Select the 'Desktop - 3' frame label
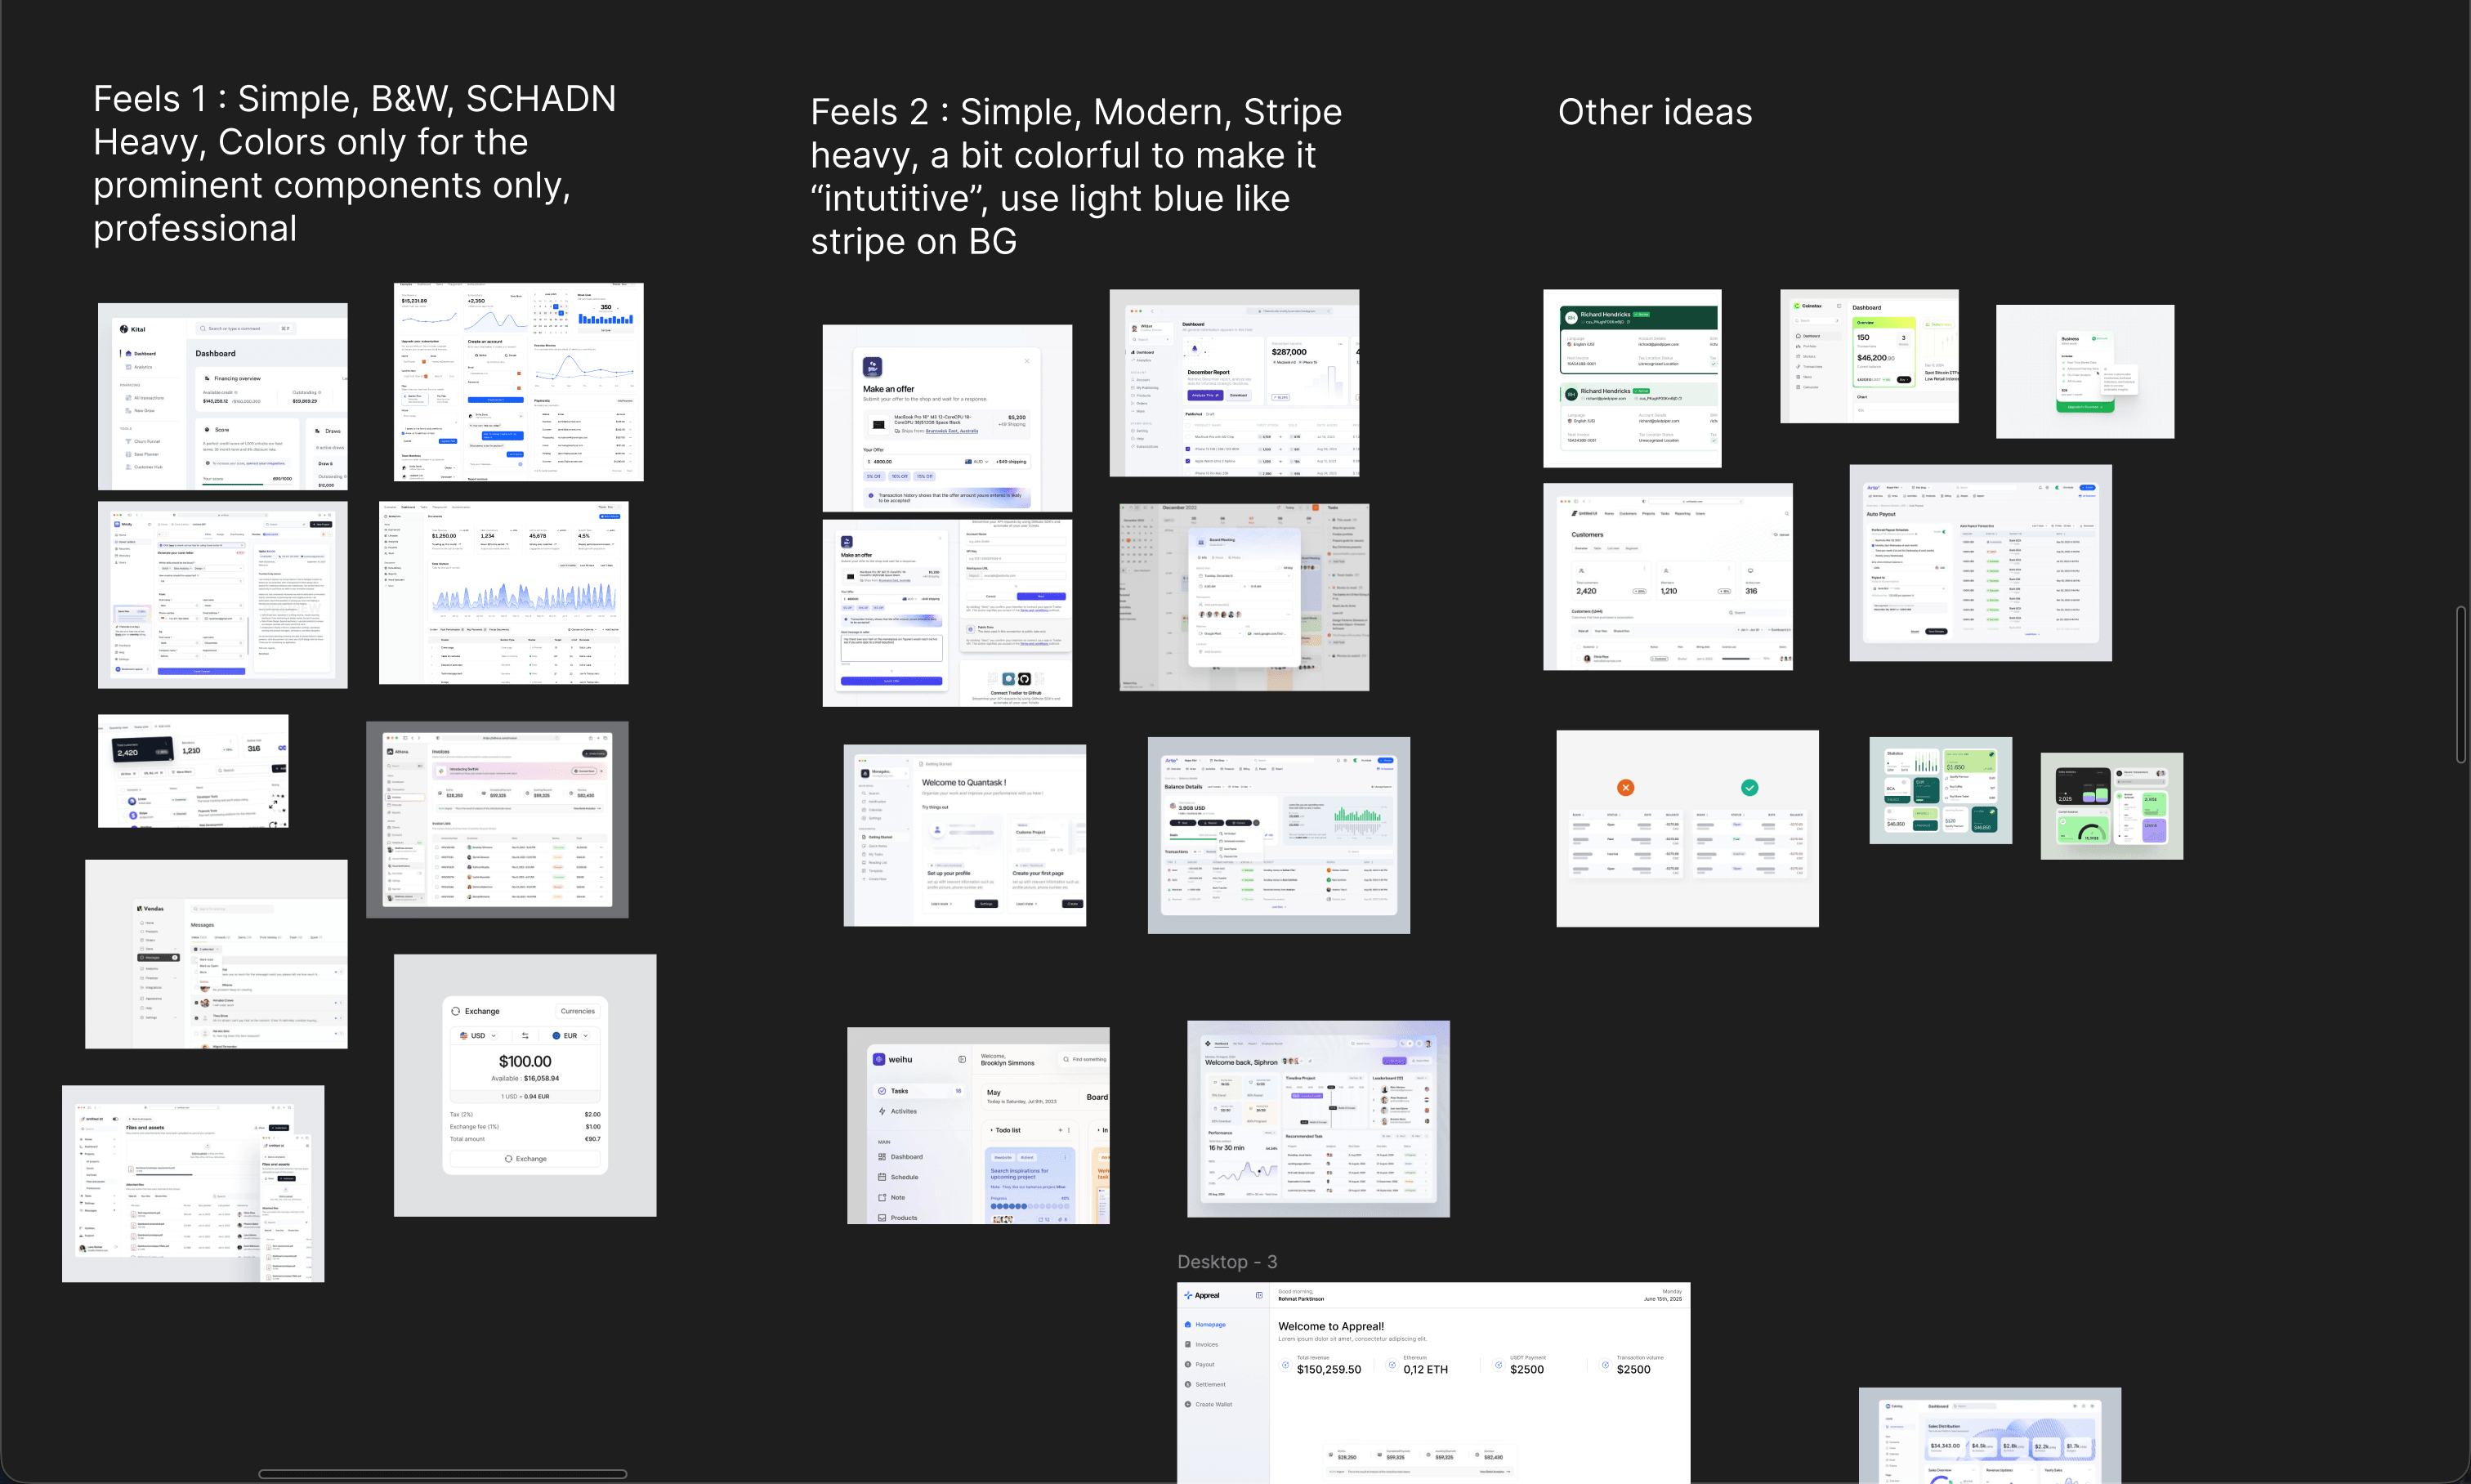Screen dimensions: 2471x1484 (1227, 1262)
